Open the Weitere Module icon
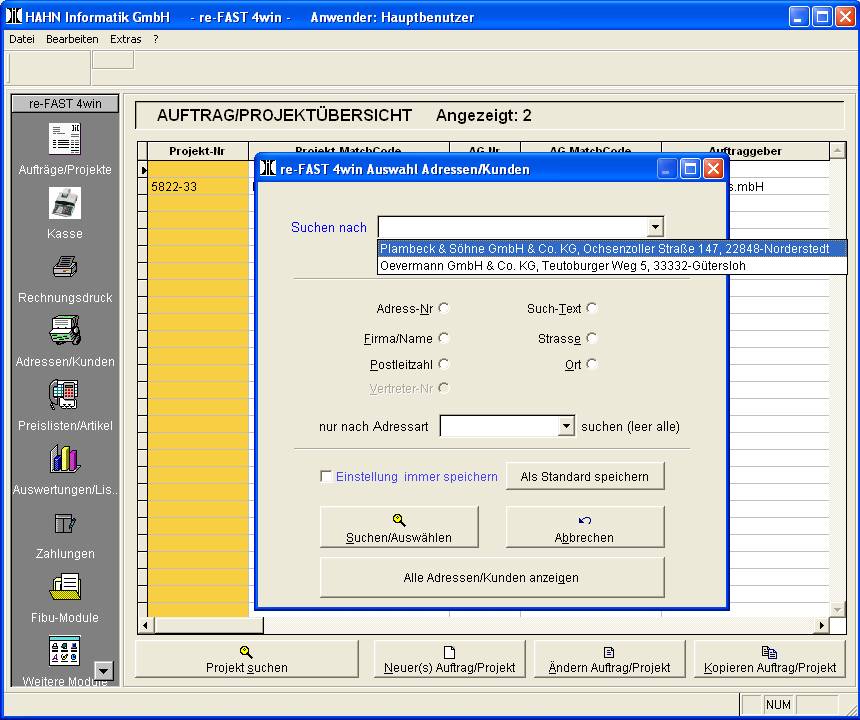The image size is (860, 720). click(65, 651)
